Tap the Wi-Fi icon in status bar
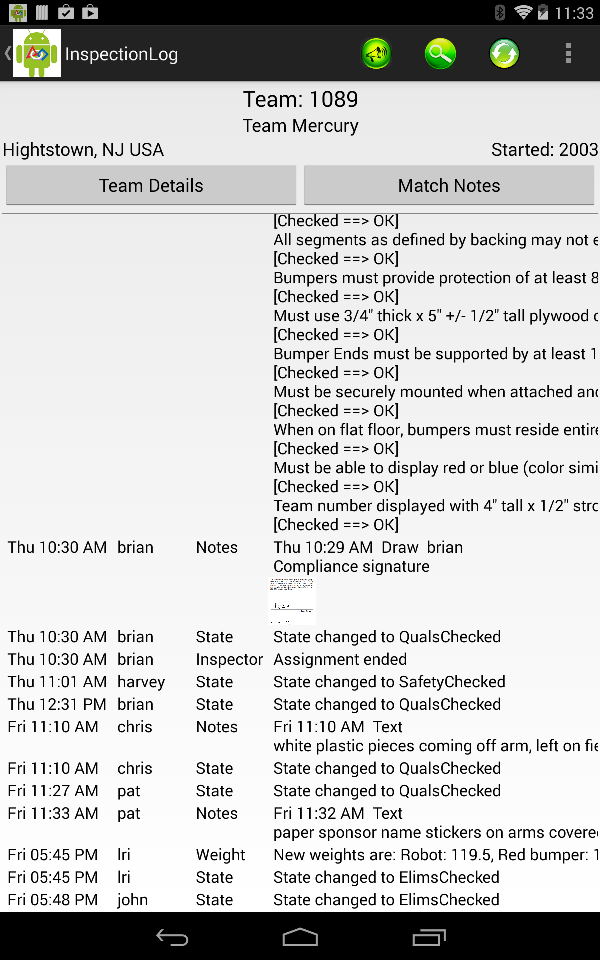The height and width of the screenshot is (960, 600). click(x=523, y=12)
